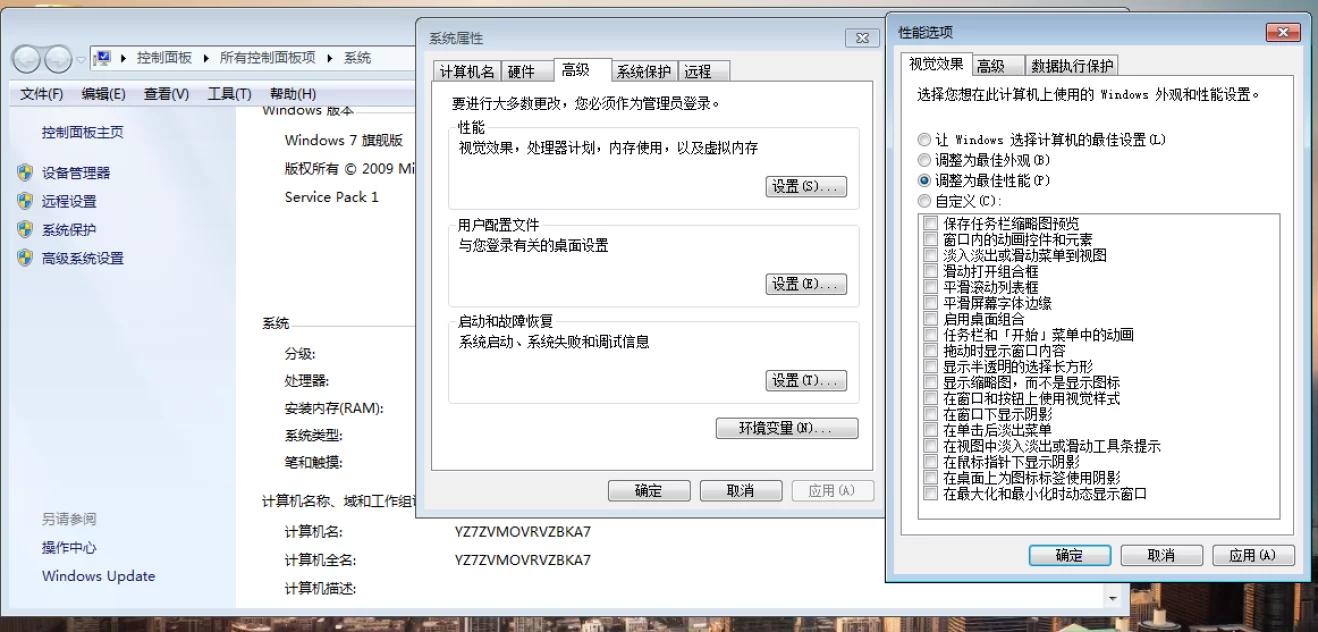1318x632 pixels.
Task: Click the 环境变量(N) button
Action: (x=787, y=428)
